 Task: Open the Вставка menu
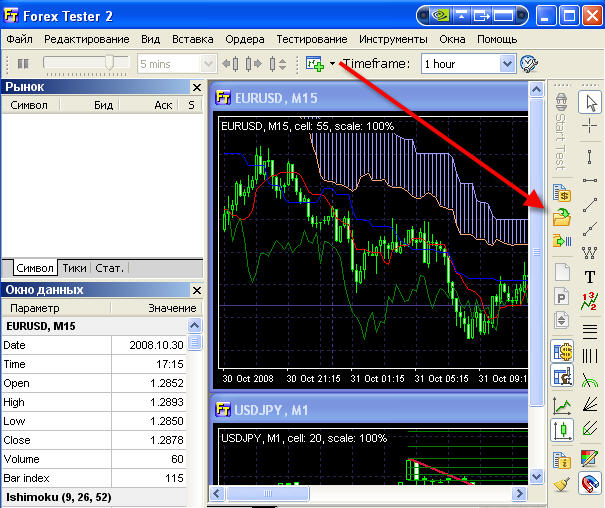point(193,39)
